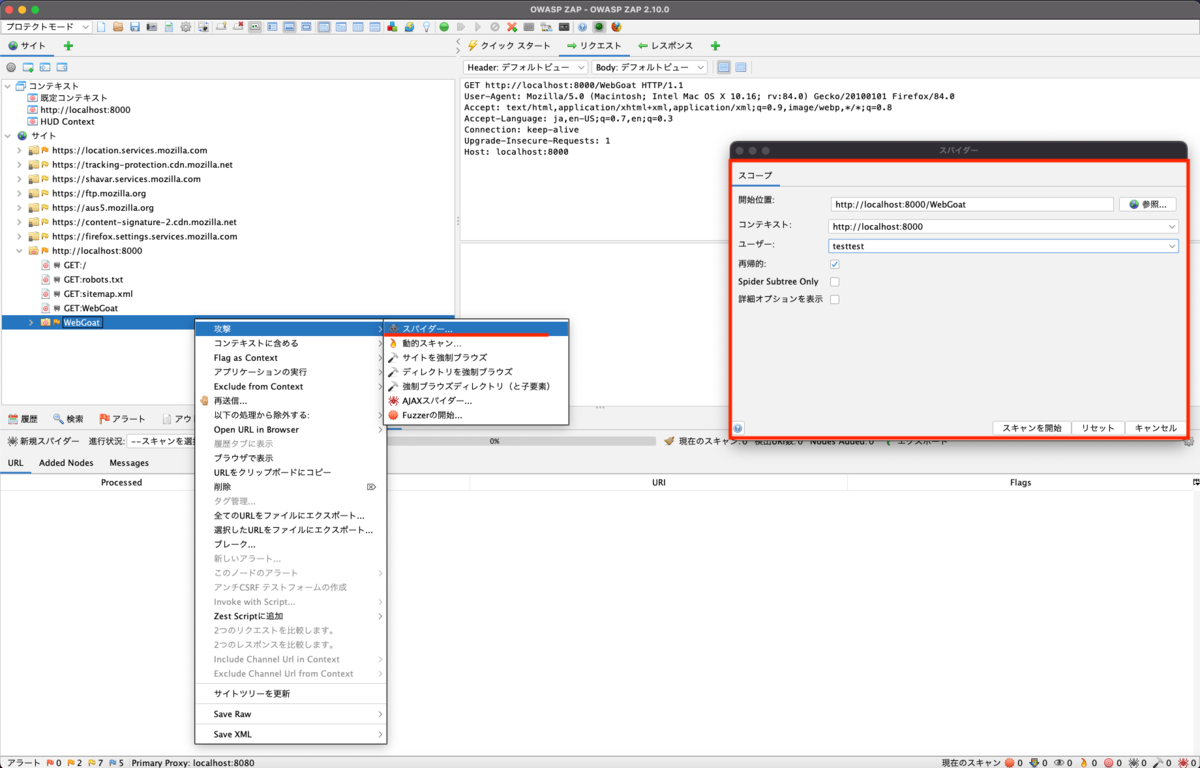This screenshot has width=1200, height=768.
Task: Click the 開始位置 URL input field
Action: (x=971, y=204)
